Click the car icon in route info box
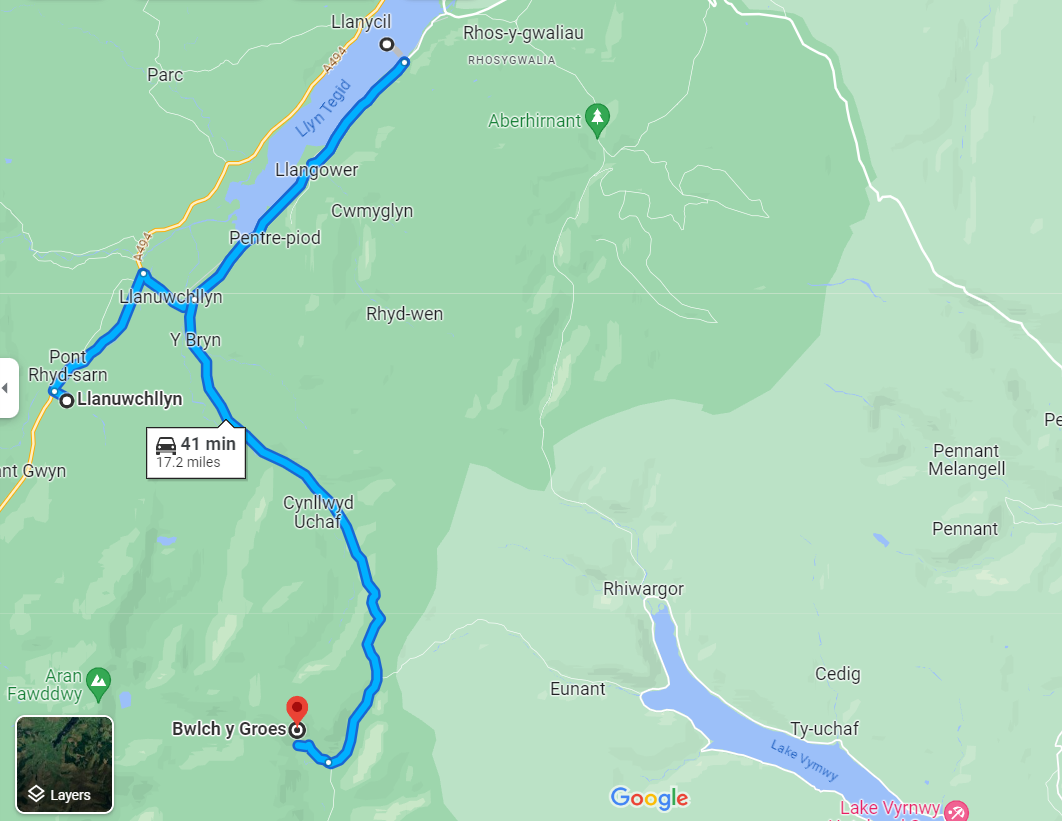Image resolution: width=1062 pixels, height=821 pixels. pos(166,445)
